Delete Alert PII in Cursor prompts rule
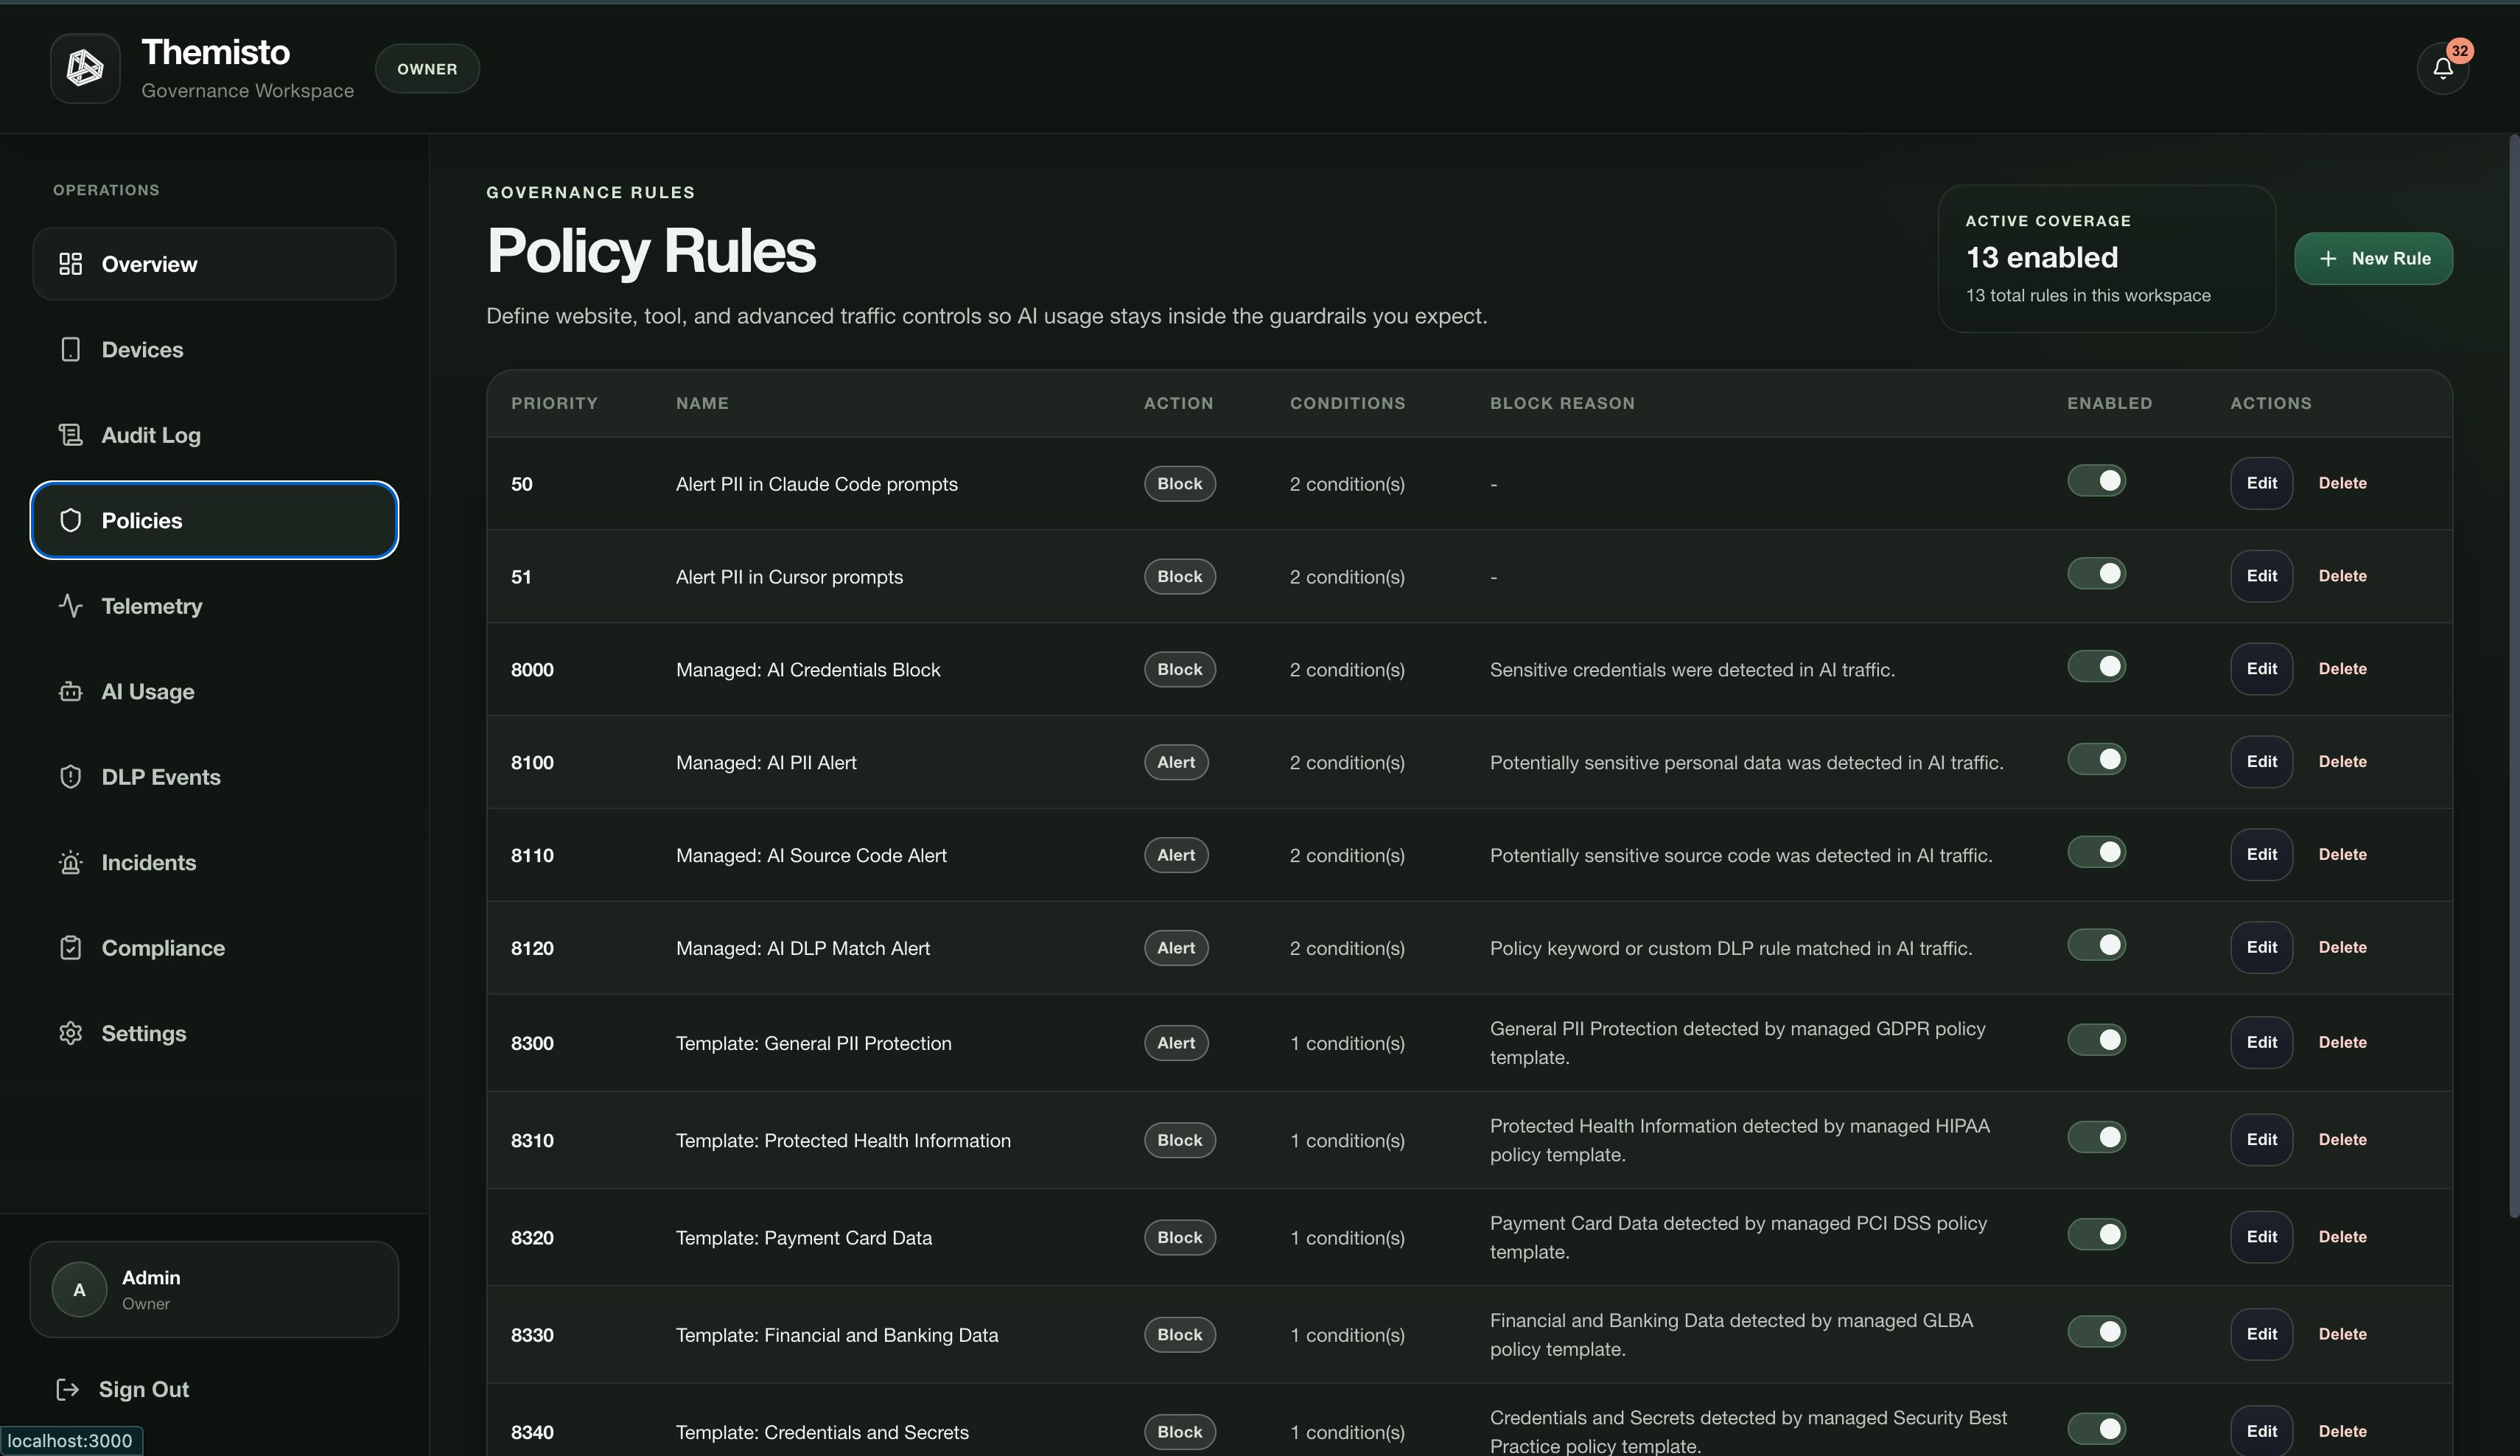The image size is (2520, 1456). [2342, 576]
